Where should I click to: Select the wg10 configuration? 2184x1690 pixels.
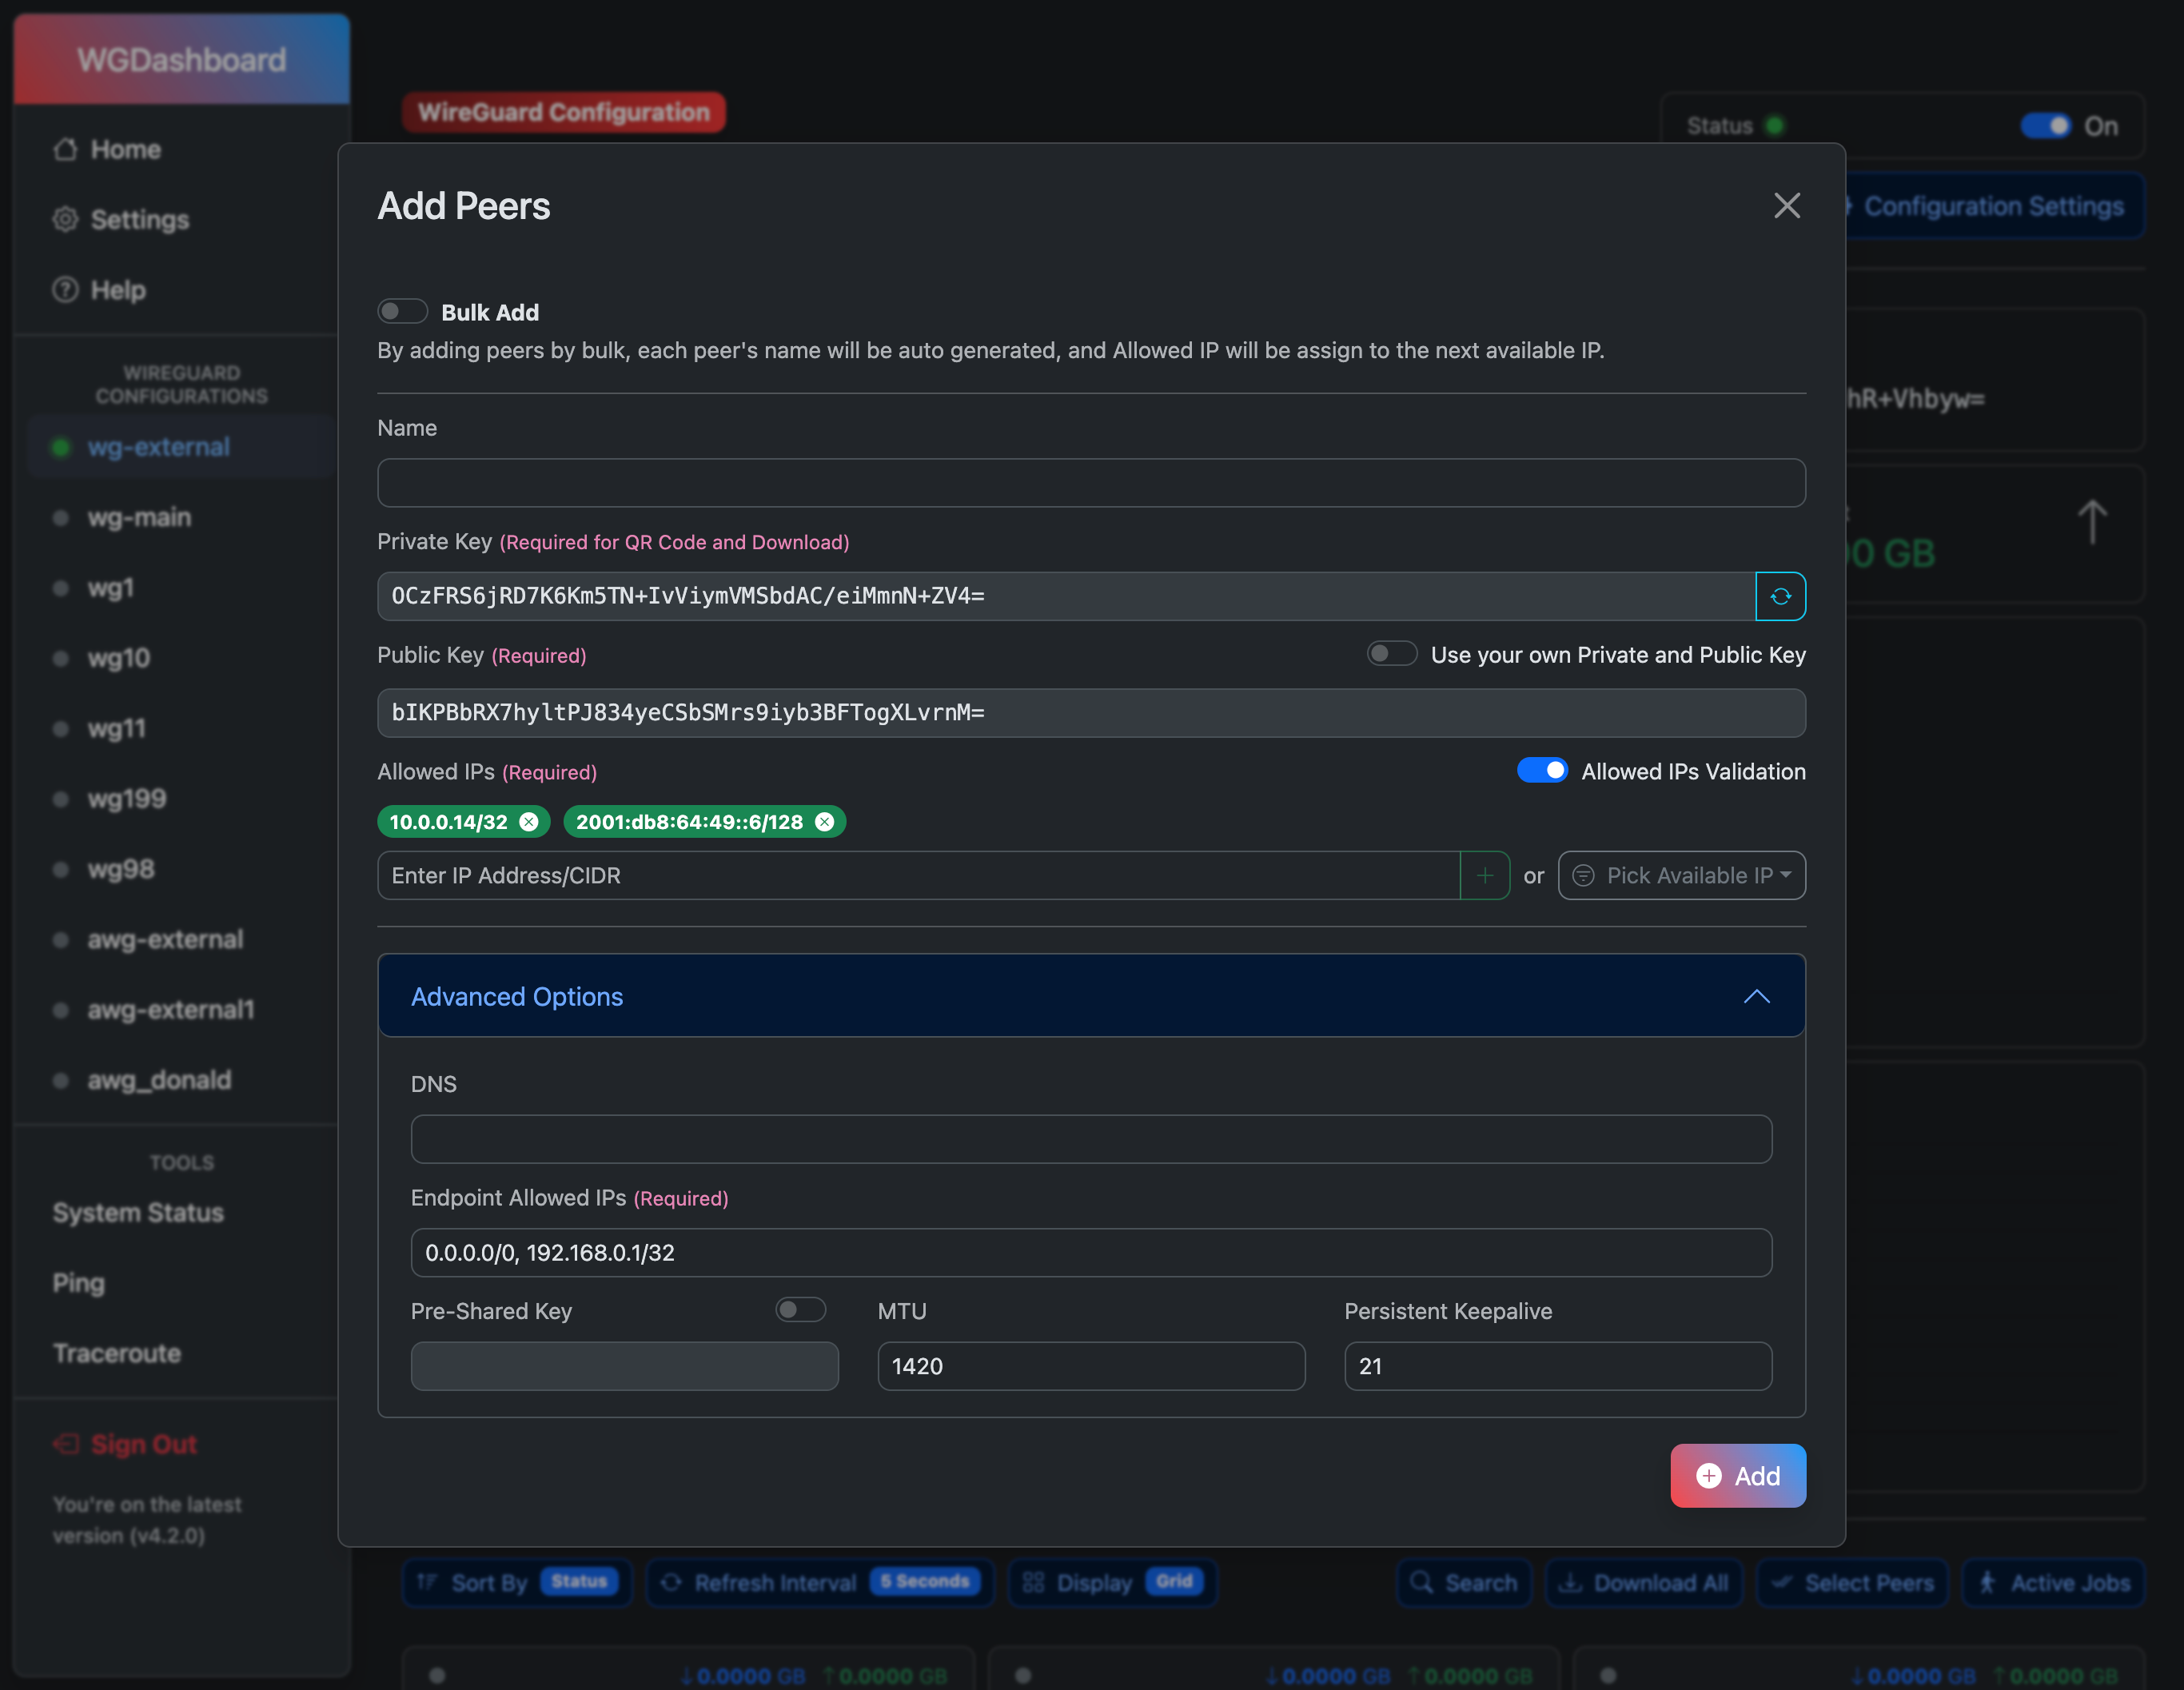tap(182, 658)
